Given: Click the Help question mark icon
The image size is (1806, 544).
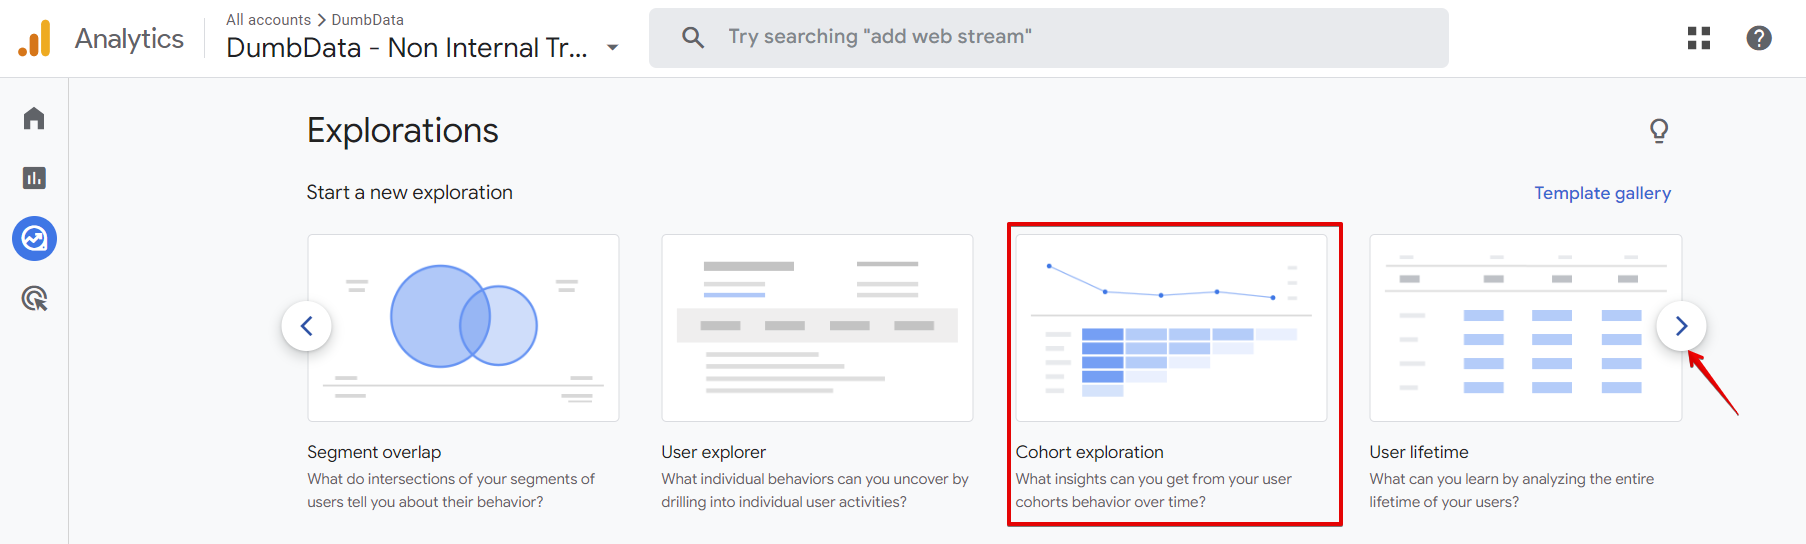Looking at the screenshot, I should [1758, 38].
